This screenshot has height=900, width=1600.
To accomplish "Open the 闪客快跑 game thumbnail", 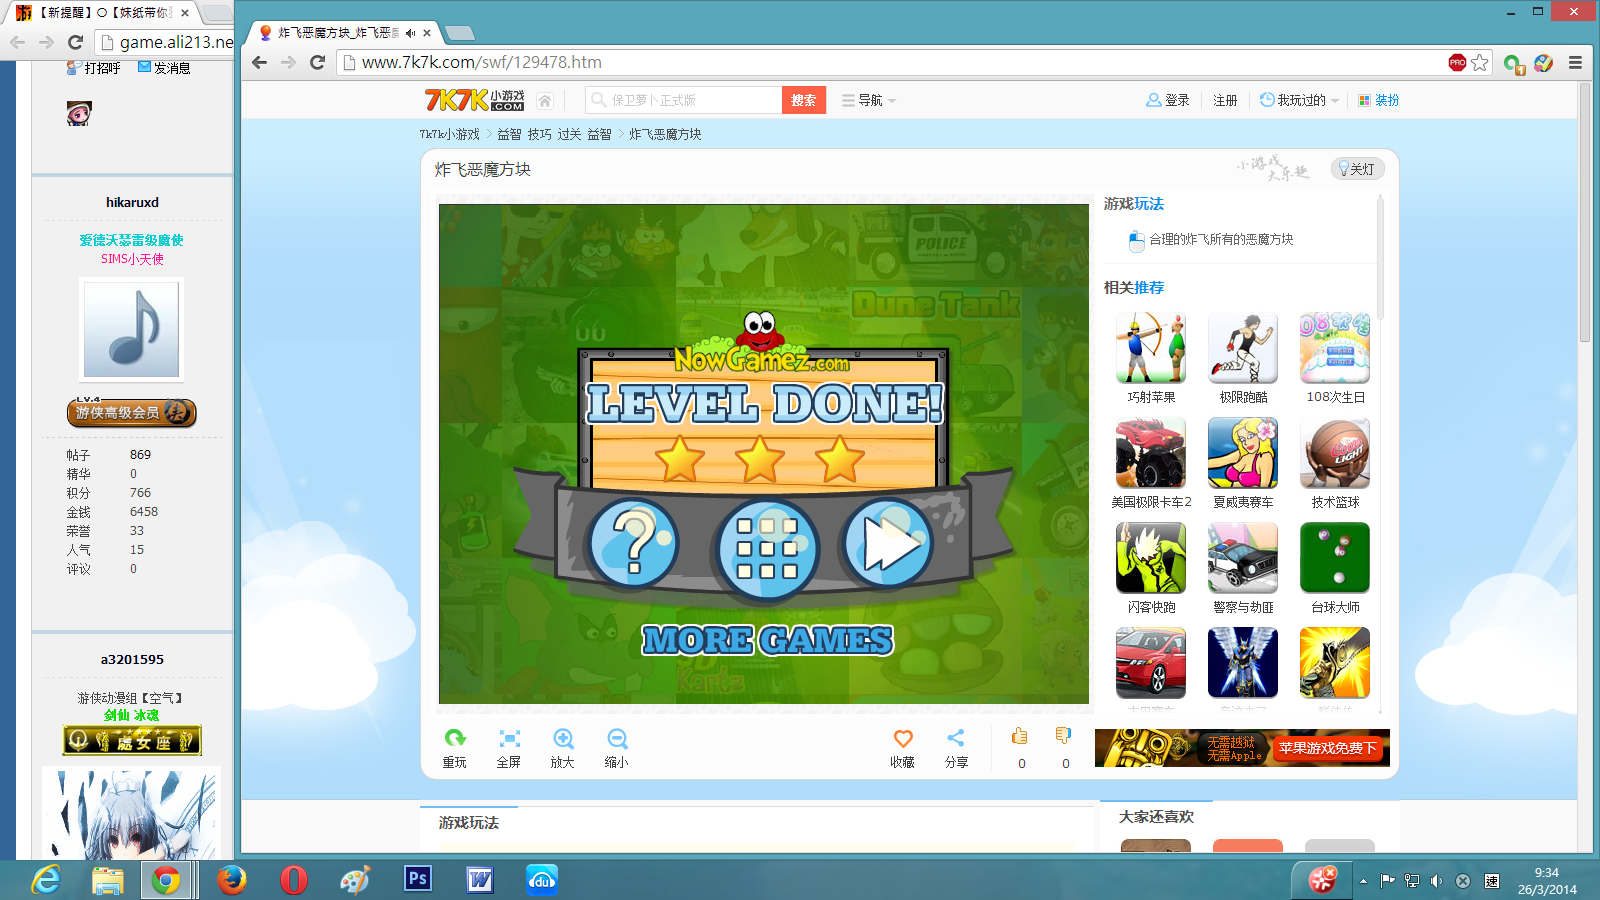I will click(1151, 557).
